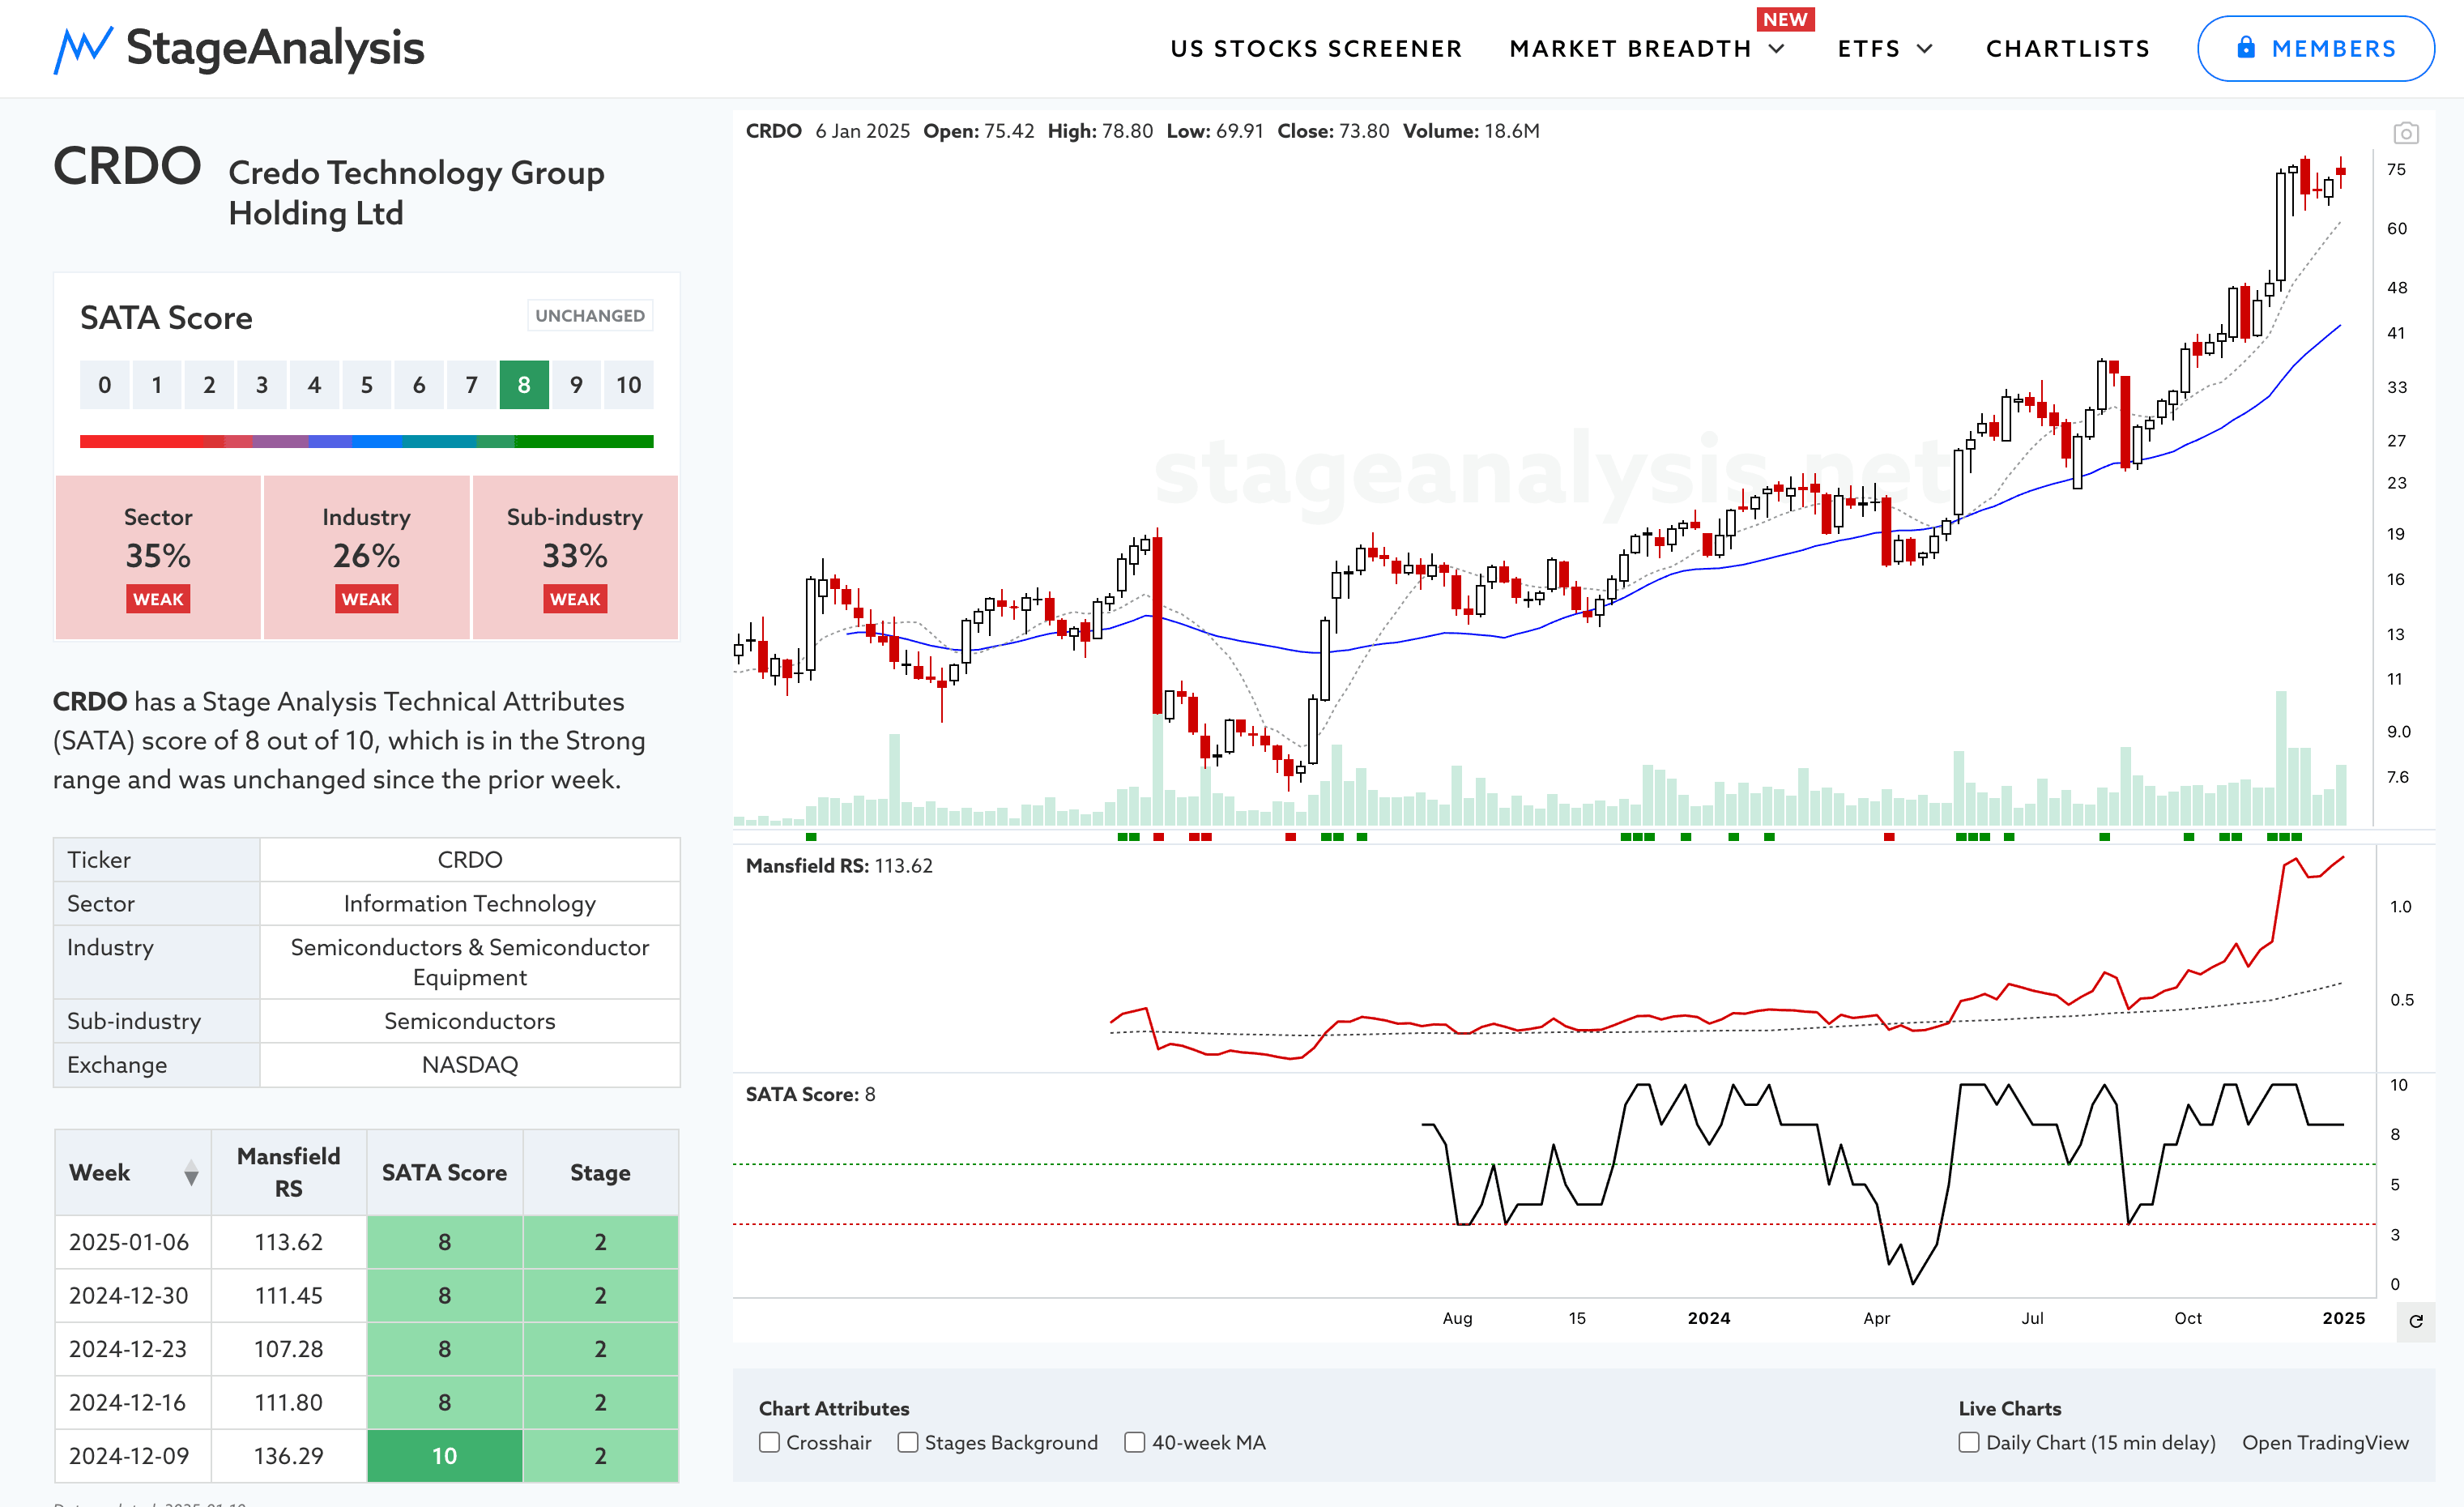The height and width of the screenshot is (1507, 2464).
Task: Reset the chart with refresh icon
Action: [2416, 1321]
